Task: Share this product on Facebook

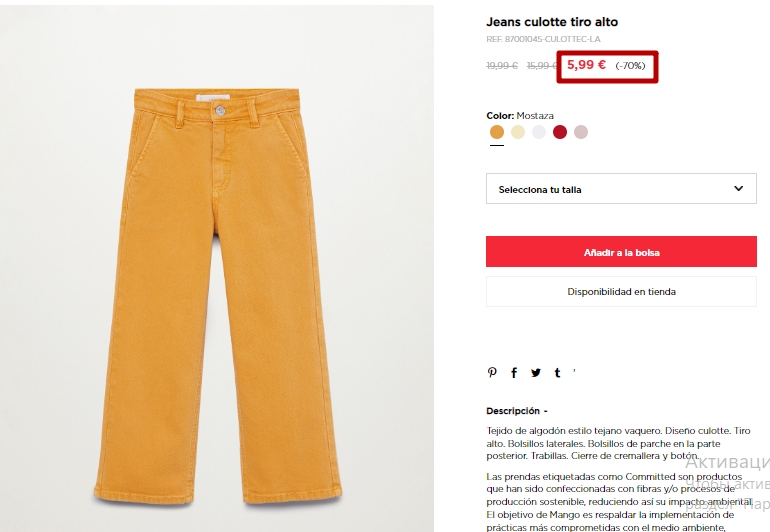Action: [x=514, y=373]
